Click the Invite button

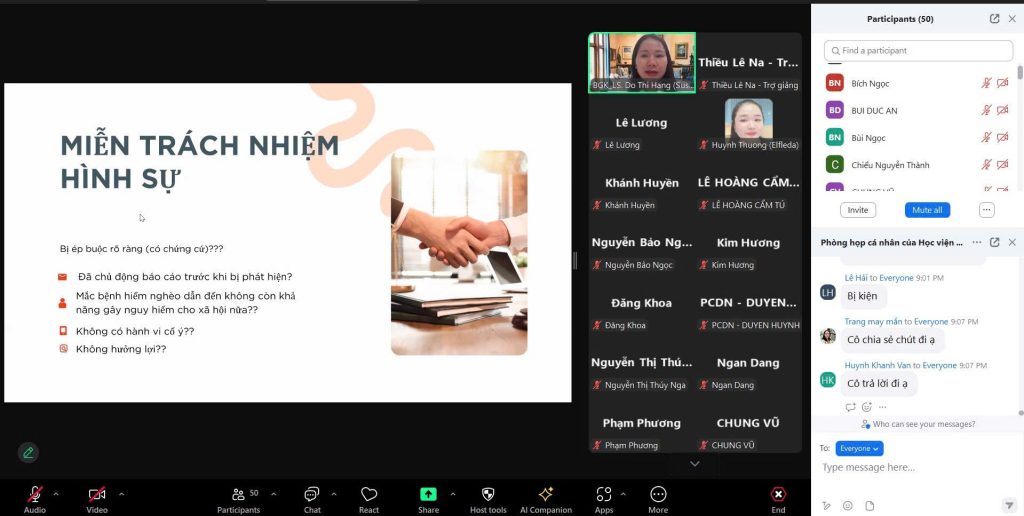click(x=858, y=210)
